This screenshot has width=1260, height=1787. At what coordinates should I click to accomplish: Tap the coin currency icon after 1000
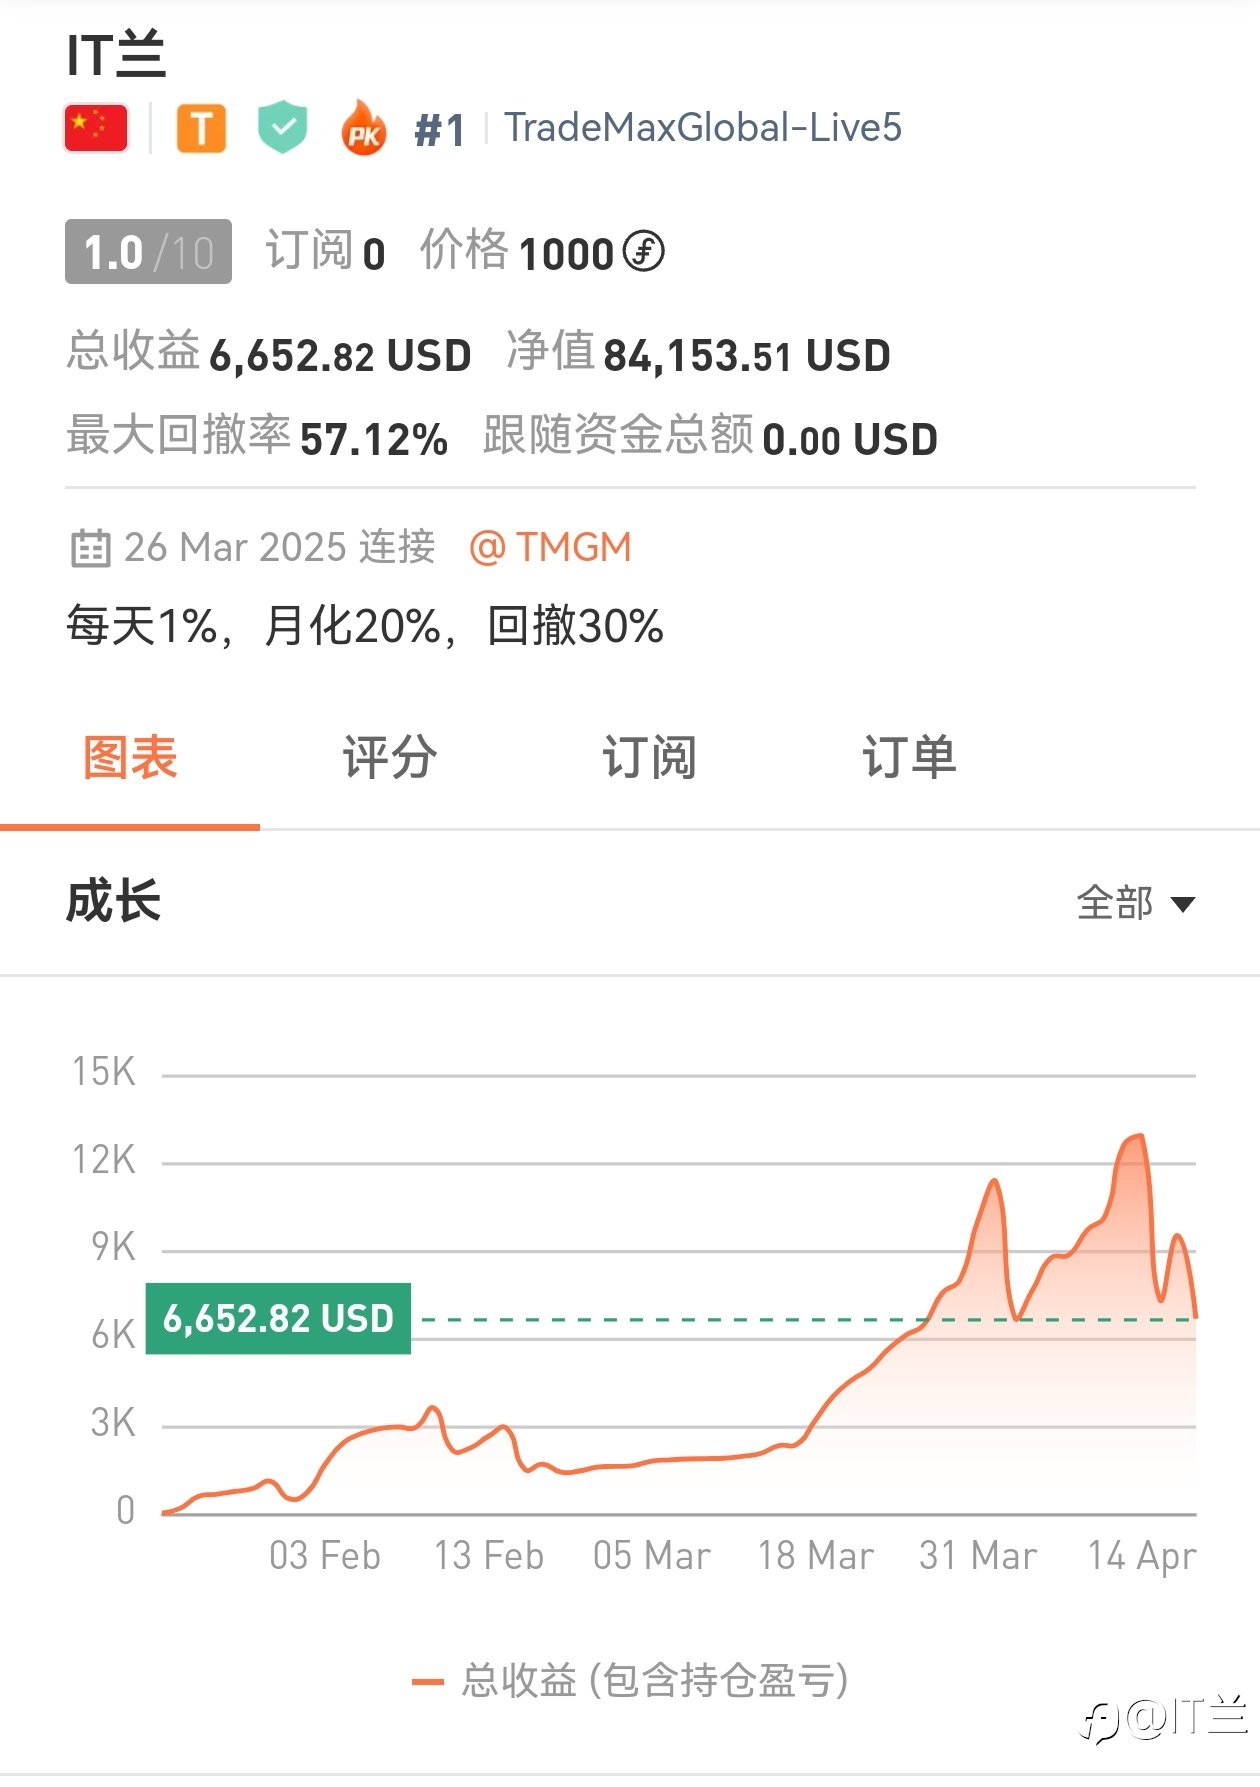point(643,251)
